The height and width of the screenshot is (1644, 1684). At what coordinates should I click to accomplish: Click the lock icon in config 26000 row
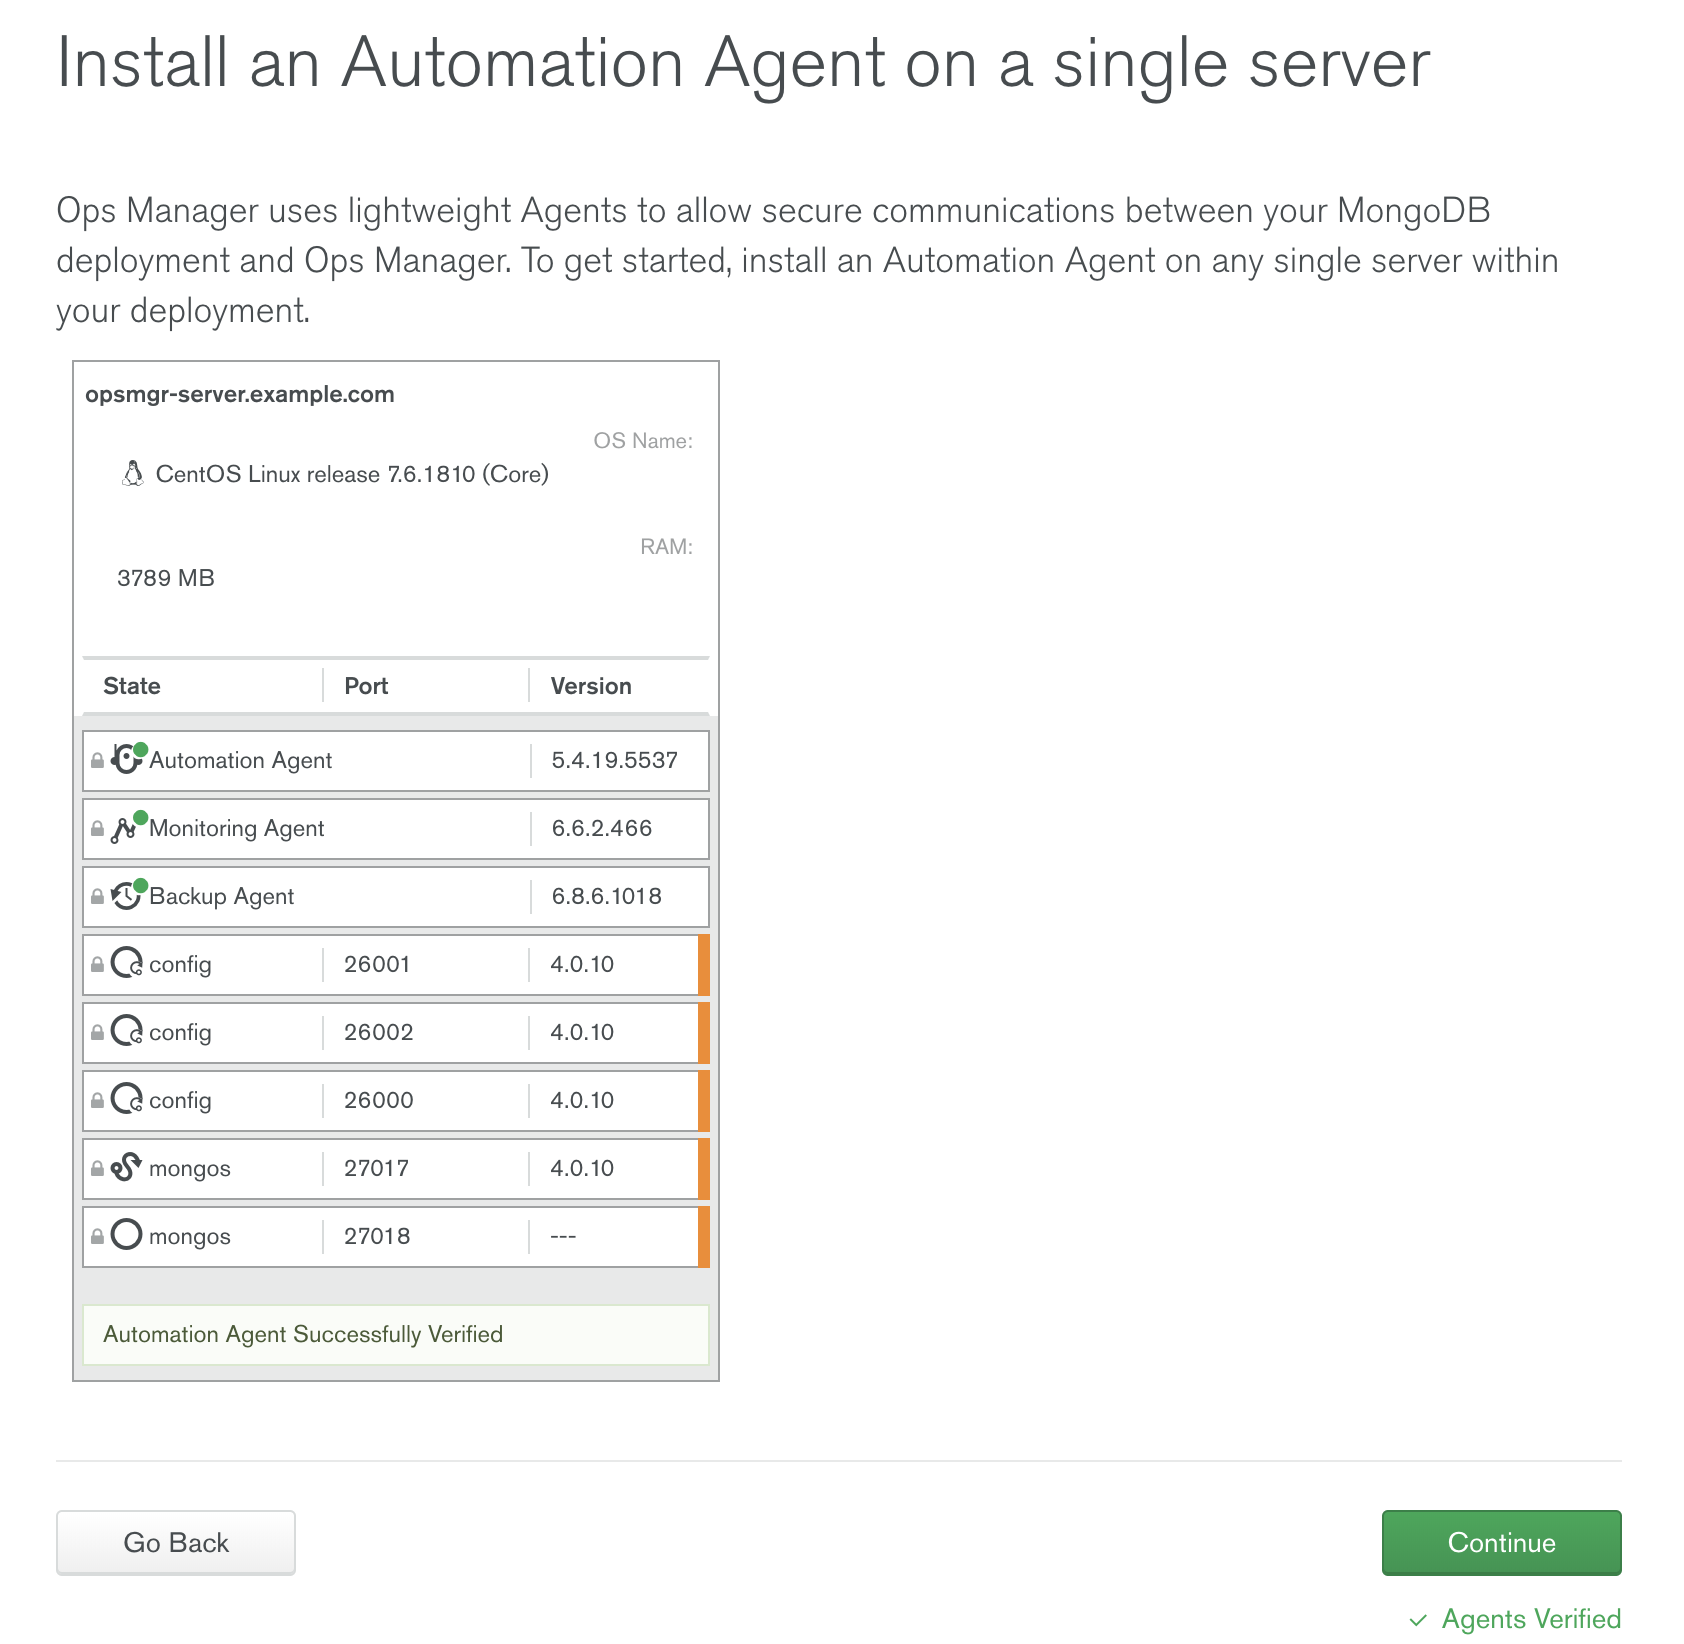click(97, 1101)
